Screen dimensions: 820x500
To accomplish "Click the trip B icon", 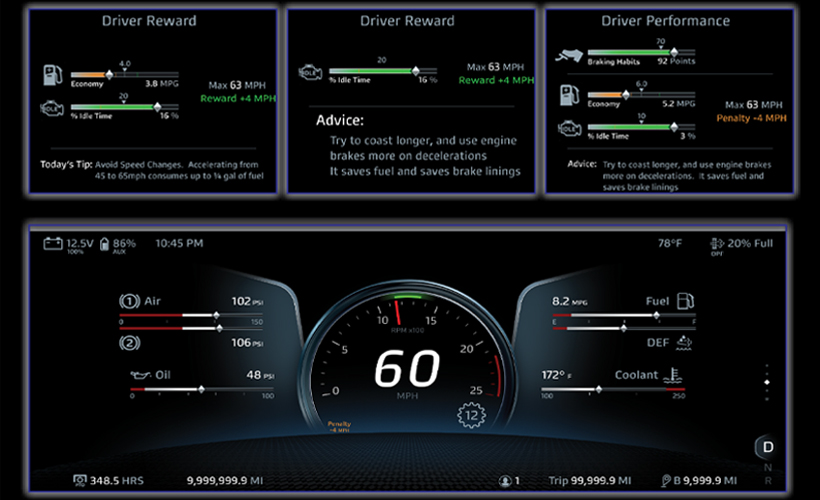I will (666, 481).
